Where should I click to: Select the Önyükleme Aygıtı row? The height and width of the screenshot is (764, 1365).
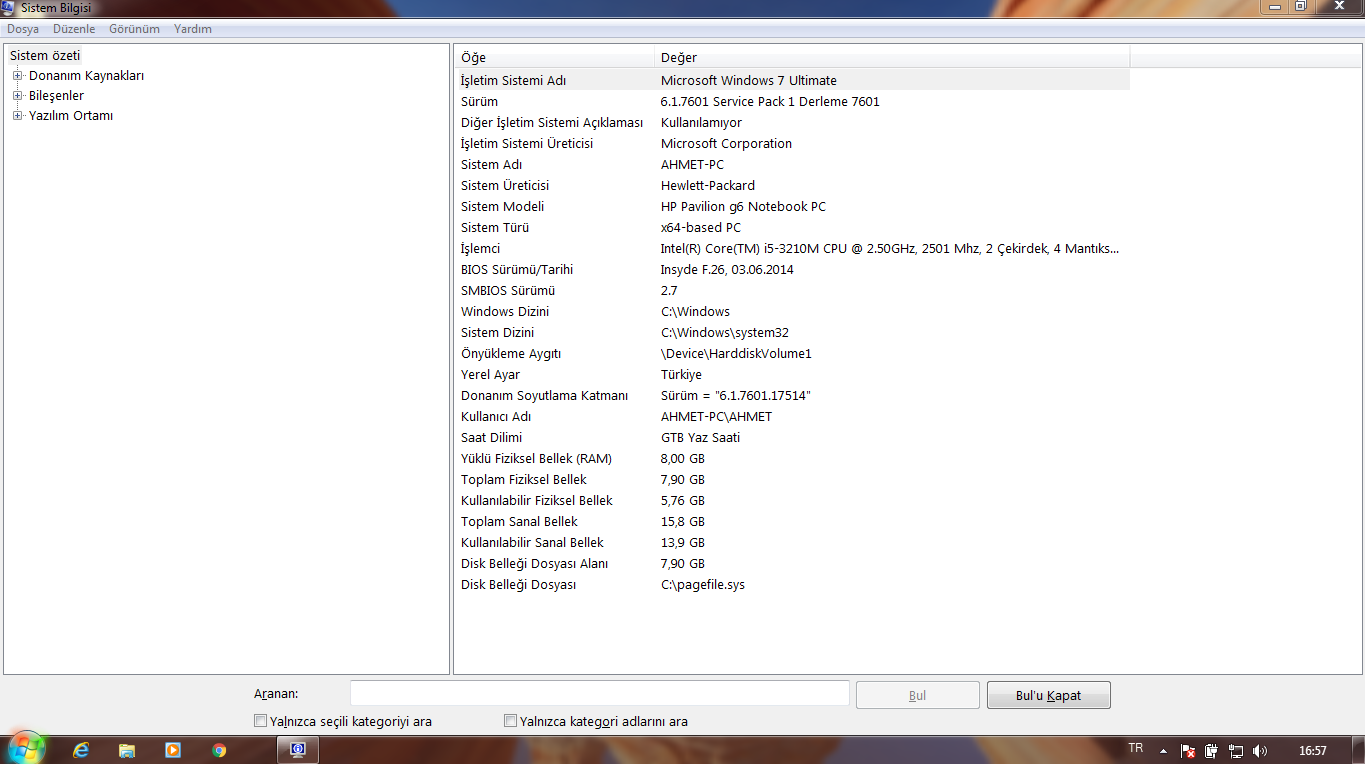[x=792, y=354]
